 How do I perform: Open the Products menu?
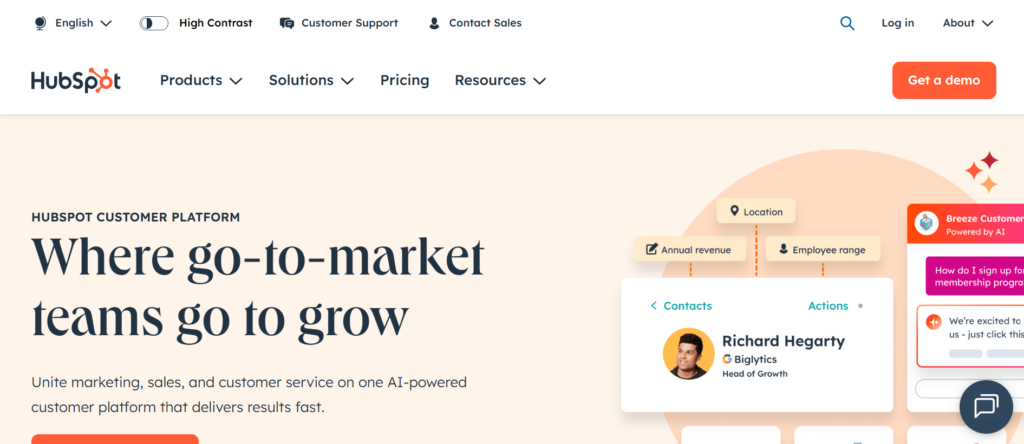(x=201, y=80)
